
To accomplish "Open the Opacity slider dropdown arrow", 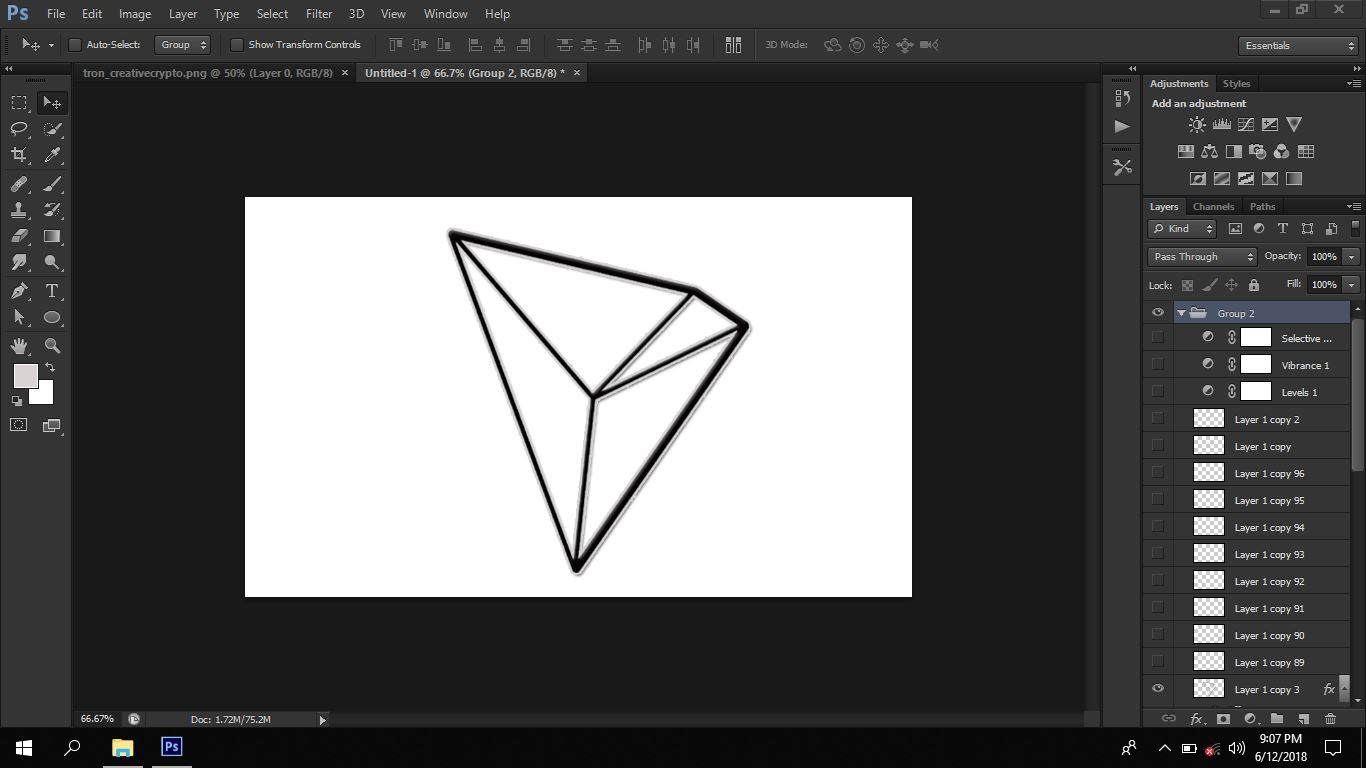I will (1352, 257).
